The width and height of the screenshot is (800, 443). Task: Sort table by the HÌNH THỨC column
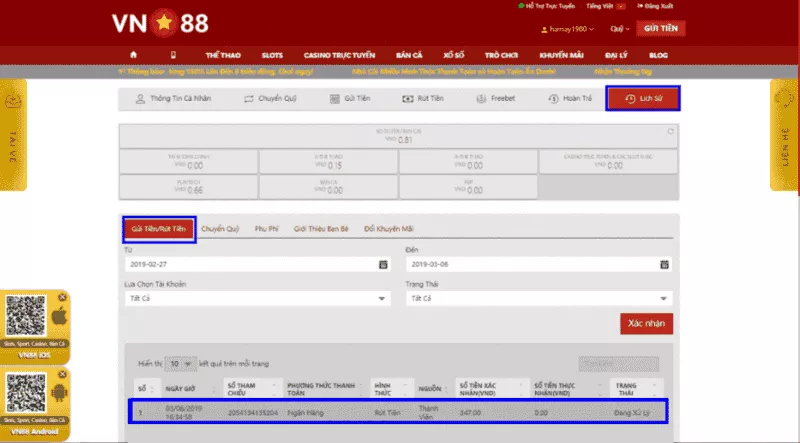(391, 389)
